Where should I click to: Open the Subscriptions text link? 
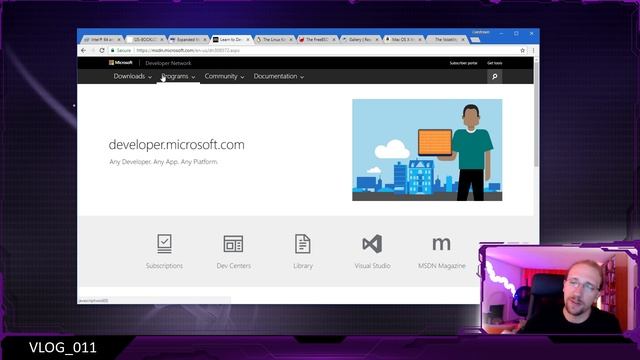(164, 266)
